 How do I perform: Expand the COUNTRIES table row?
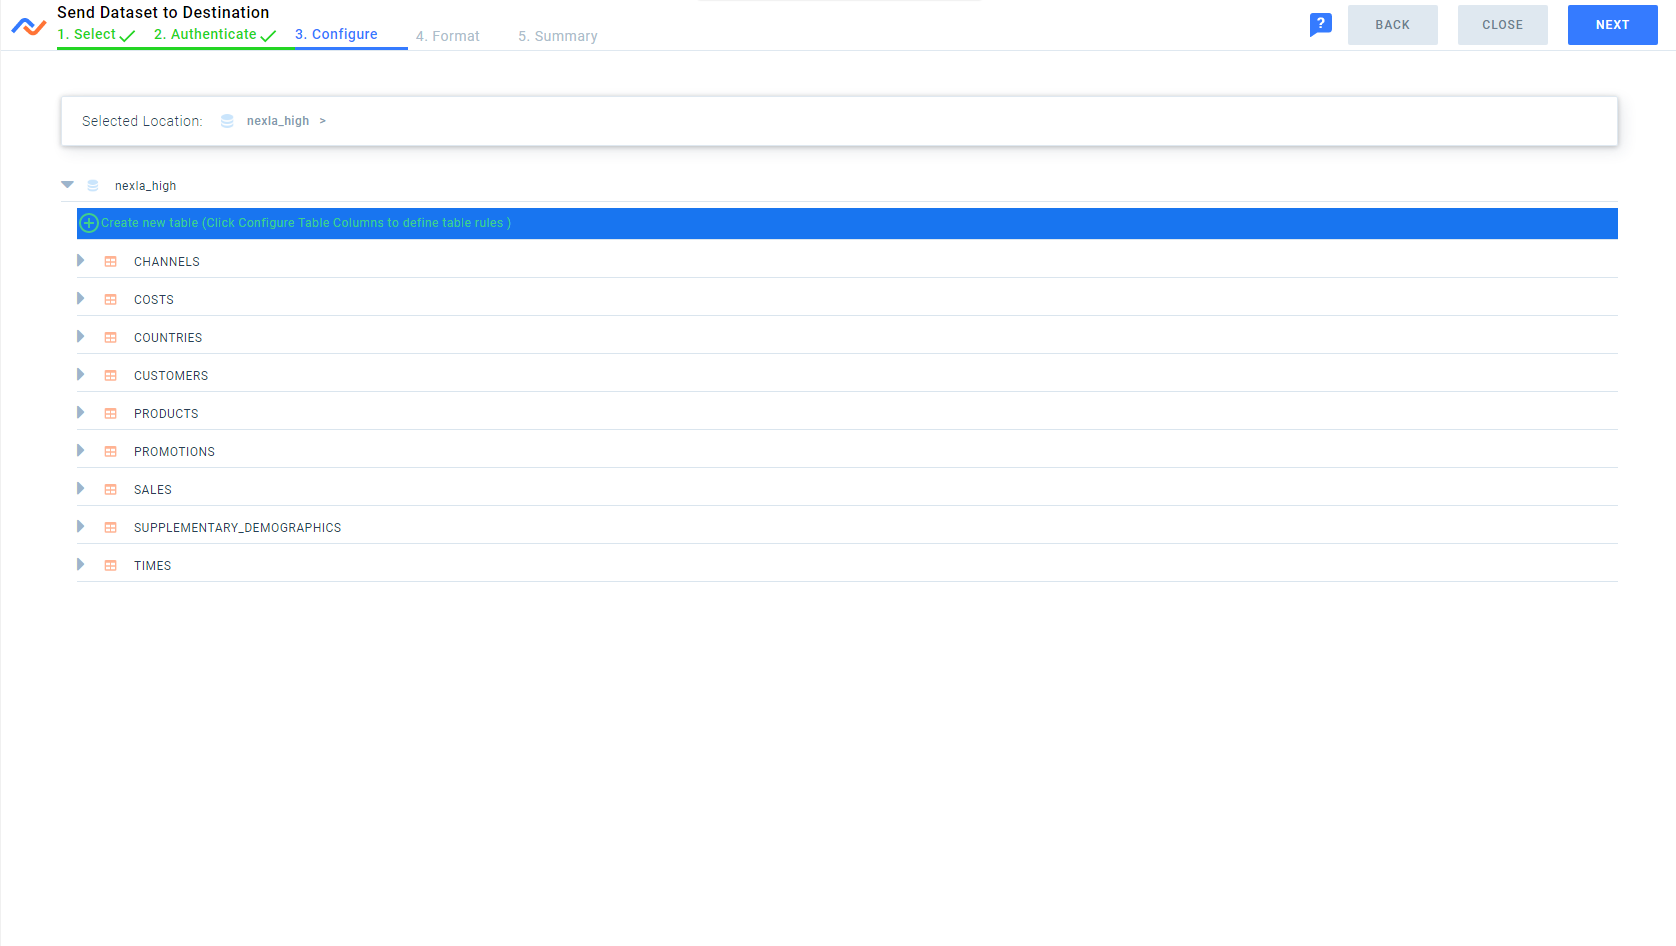click(81, 337)
